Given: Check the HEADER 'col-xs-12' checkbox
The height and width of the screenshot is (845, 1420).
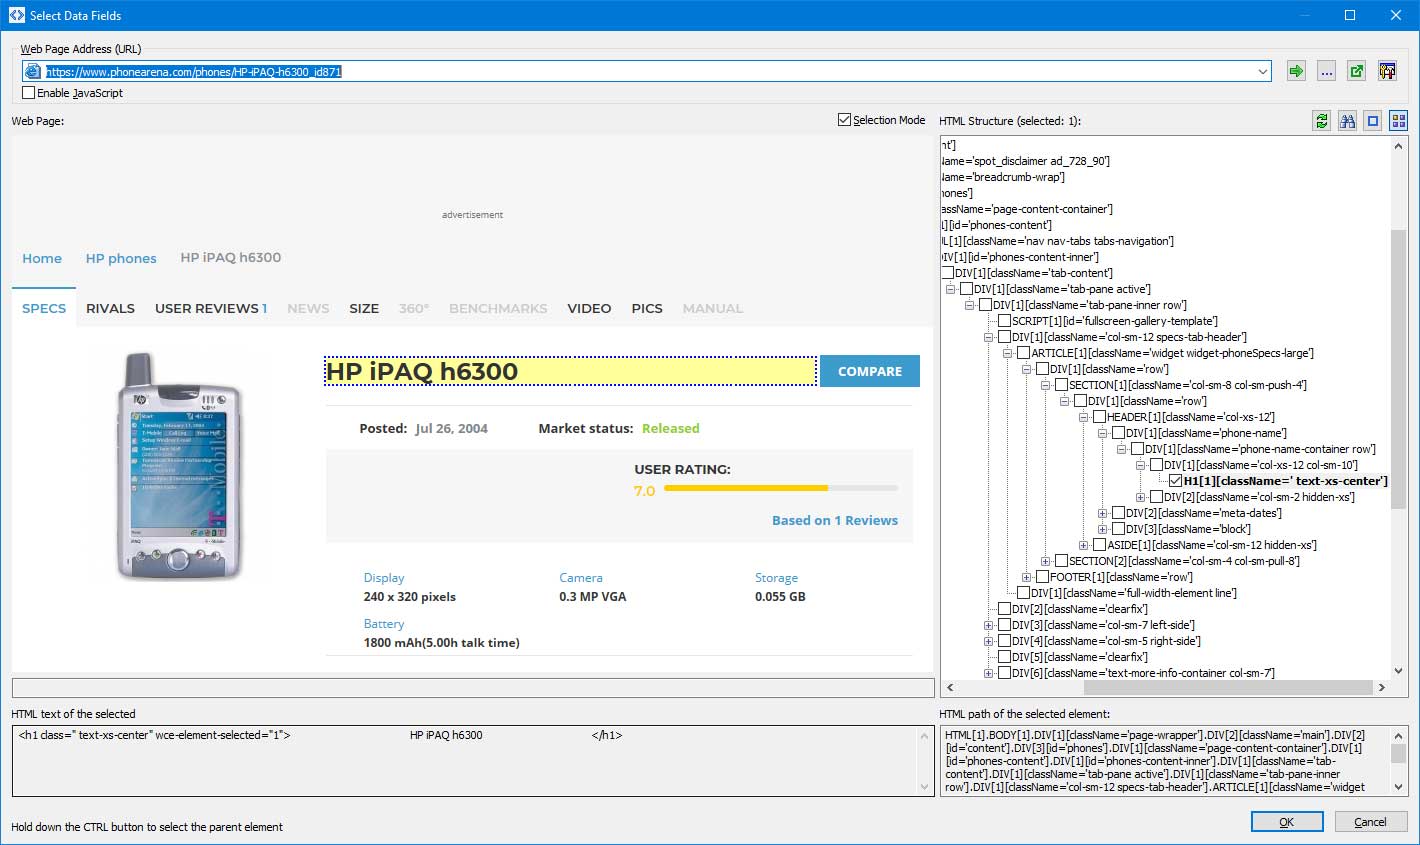Looking at the screenshot, I should click(1099, 417).
